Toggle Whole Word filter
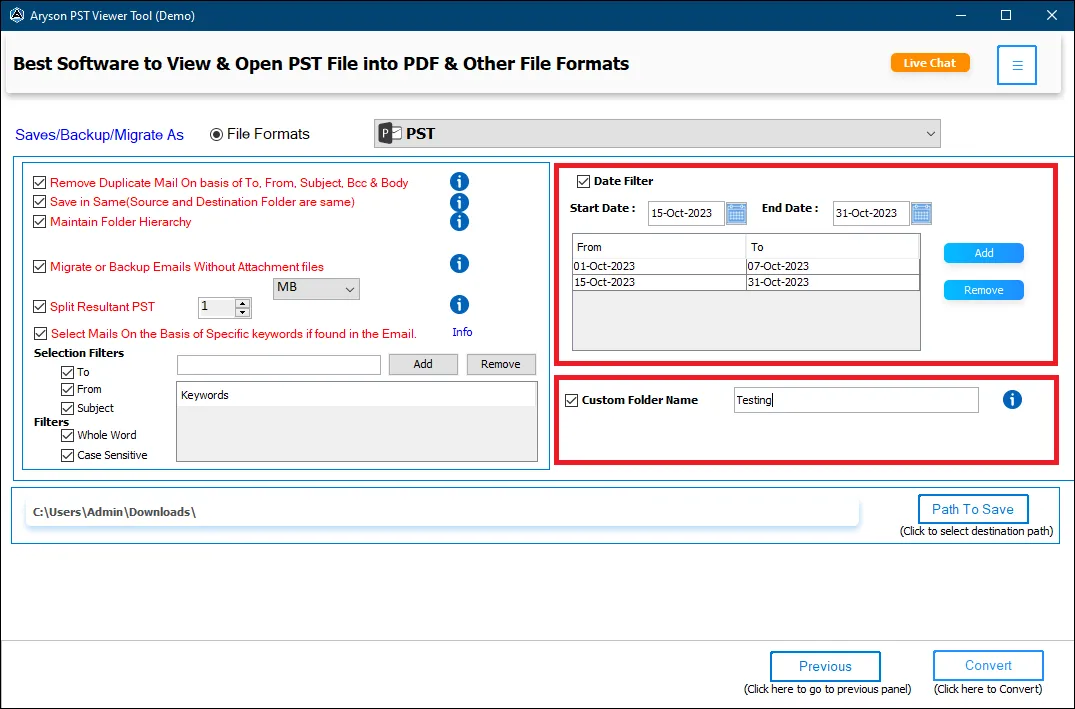1075x709 pixels. pos(67,435)
